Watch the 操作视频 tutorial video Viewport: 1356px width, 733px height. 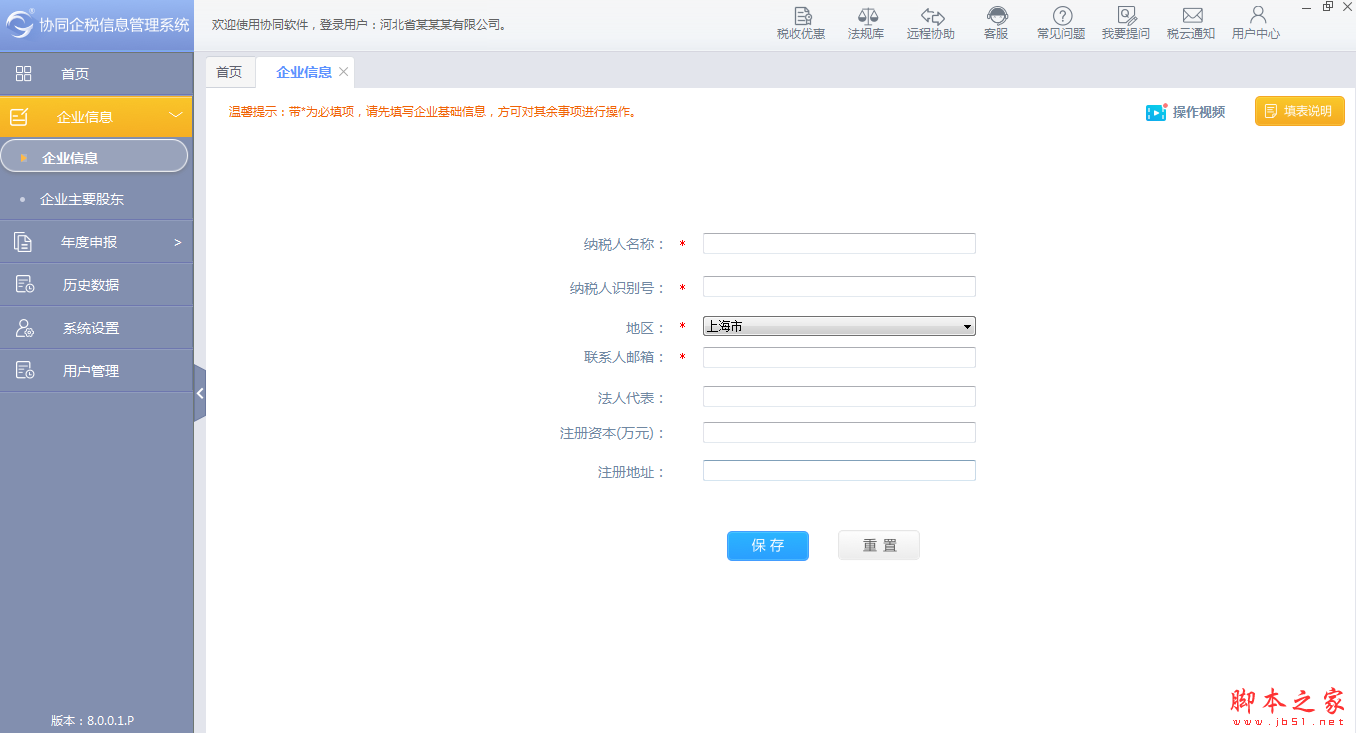point(1186,112)
